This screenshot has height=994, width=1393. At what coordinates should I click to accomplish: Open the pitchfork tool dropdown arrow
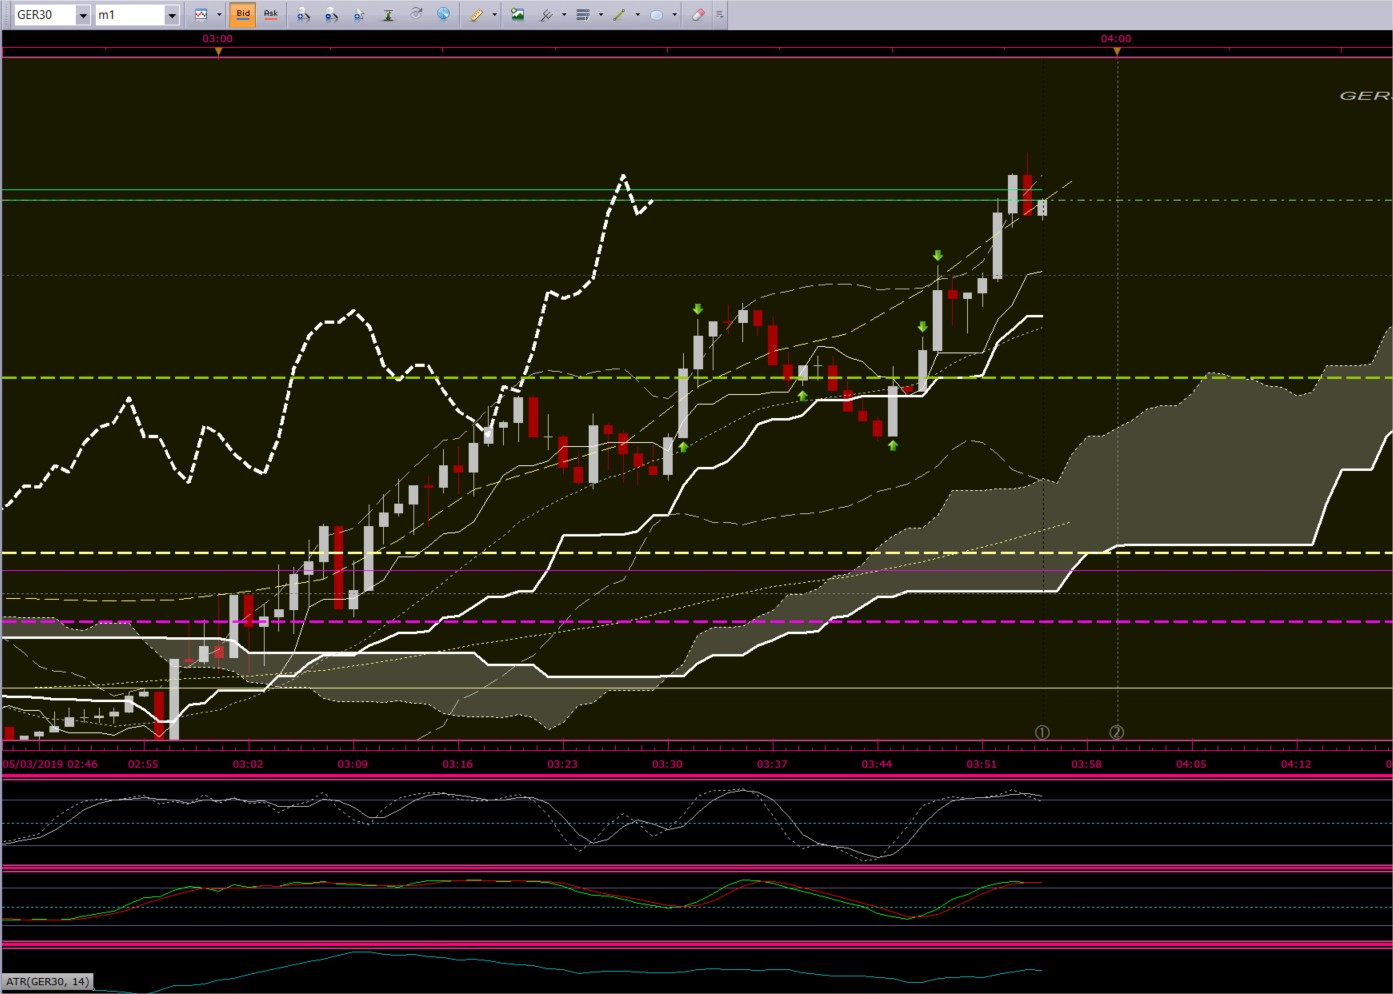pos(564,15)
